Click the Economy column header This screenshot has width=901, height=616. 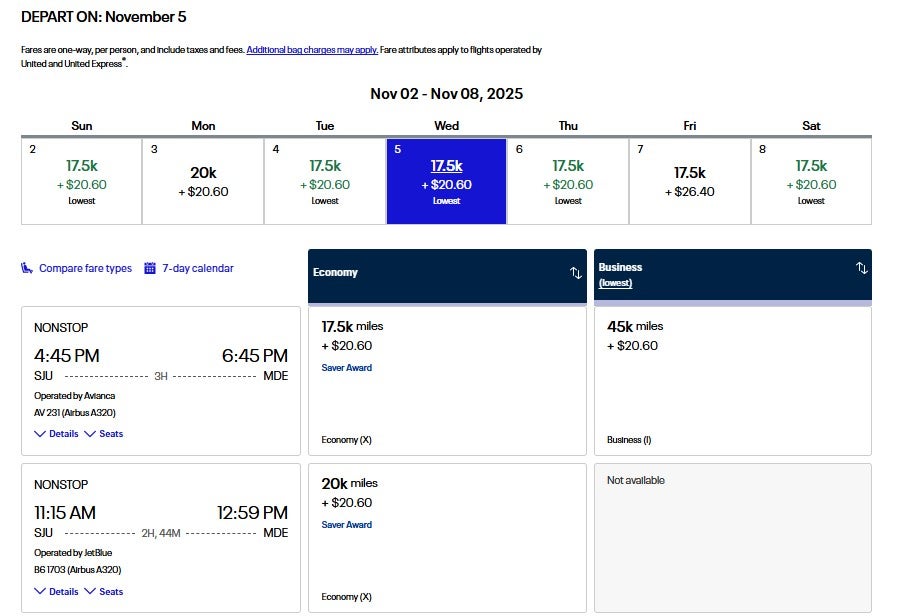click(447, 276)
